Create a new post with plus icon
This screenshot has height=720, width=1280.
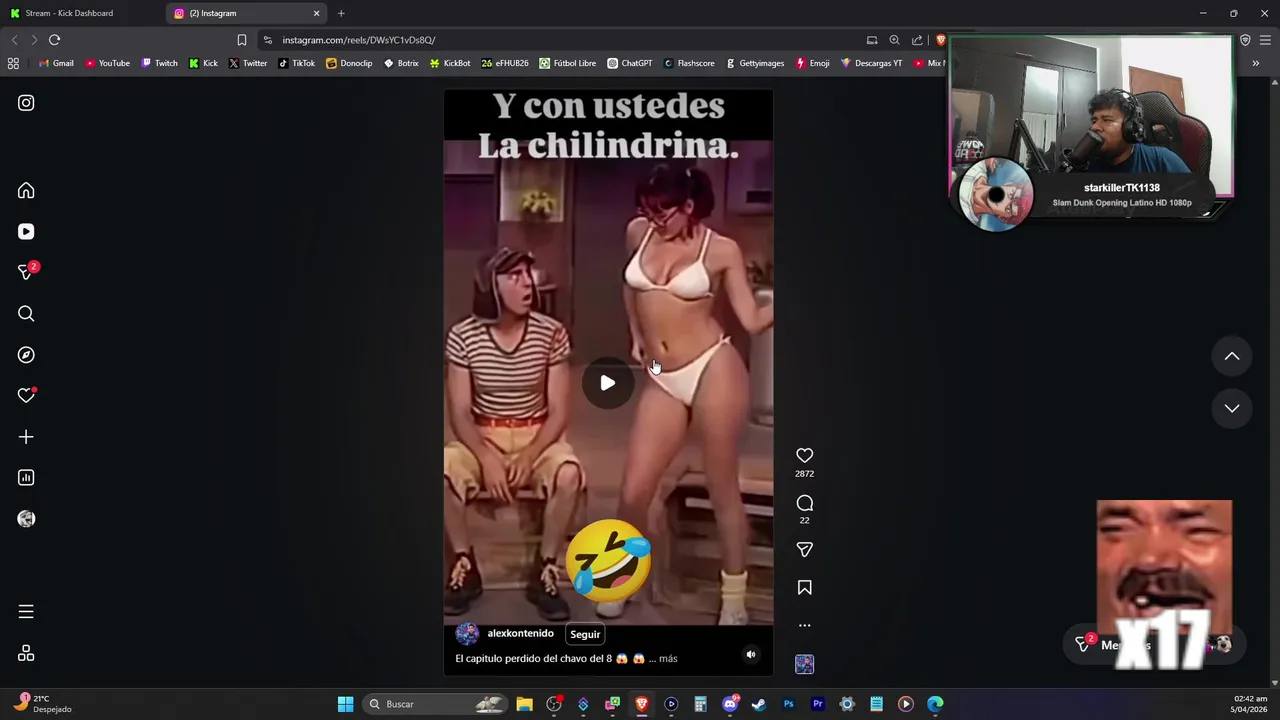(26, 437)
